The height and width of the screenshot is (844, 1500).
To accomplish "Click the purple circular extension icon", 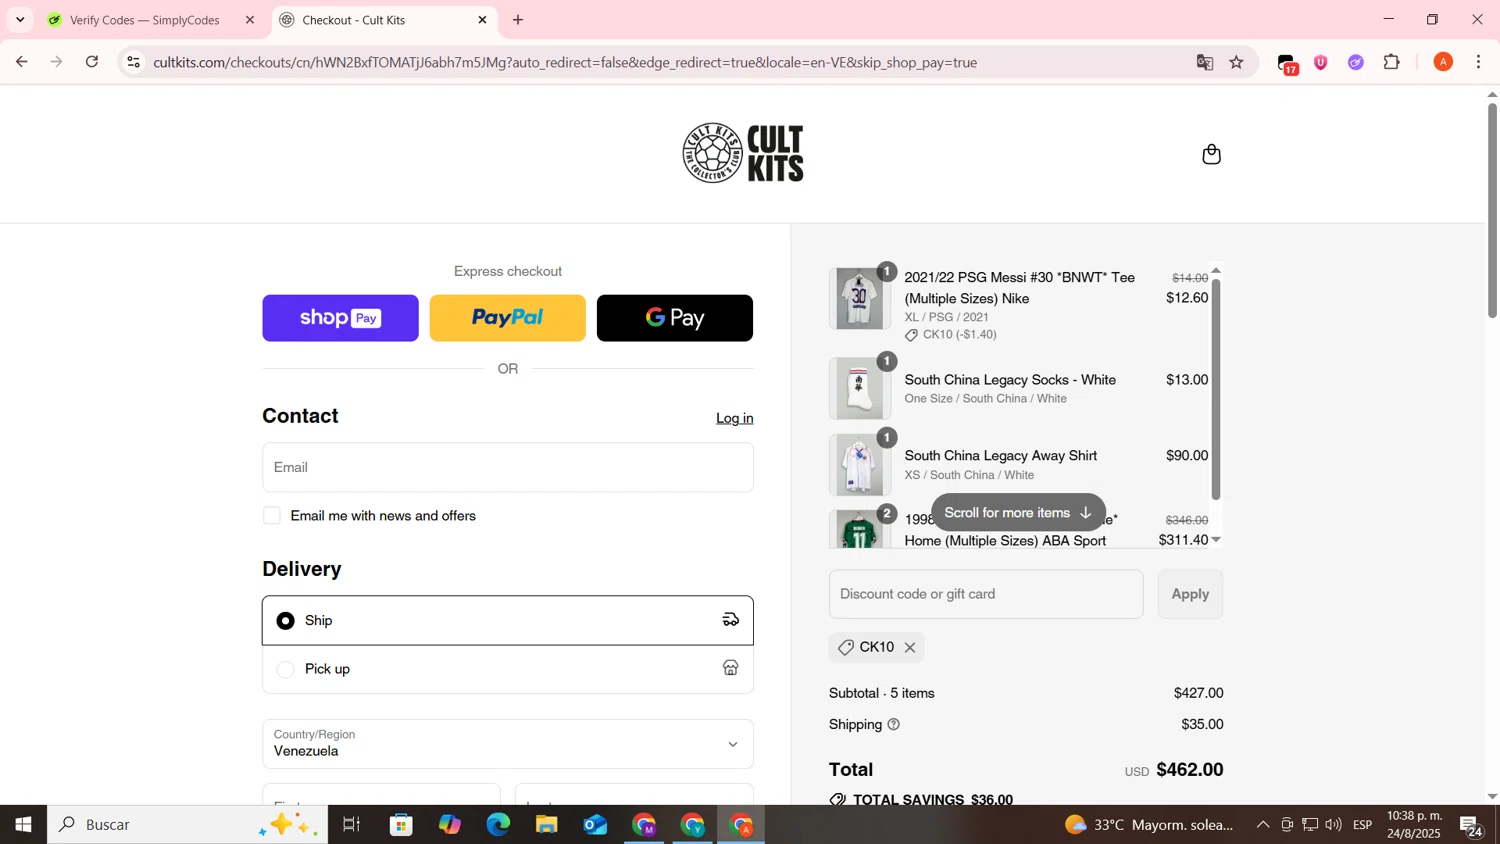I will [x=1356, y=62].
